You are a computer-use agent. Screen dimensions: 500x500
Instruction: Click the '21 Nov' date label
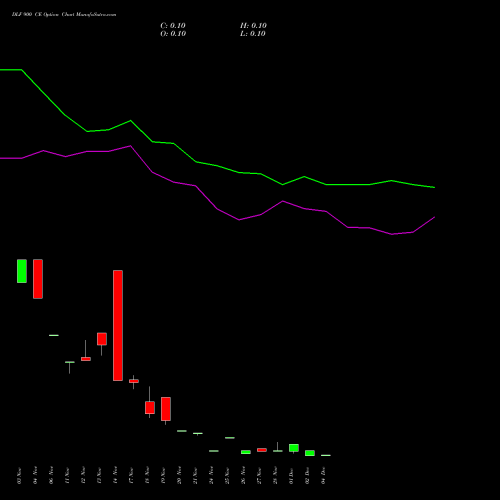pos(195,476)
